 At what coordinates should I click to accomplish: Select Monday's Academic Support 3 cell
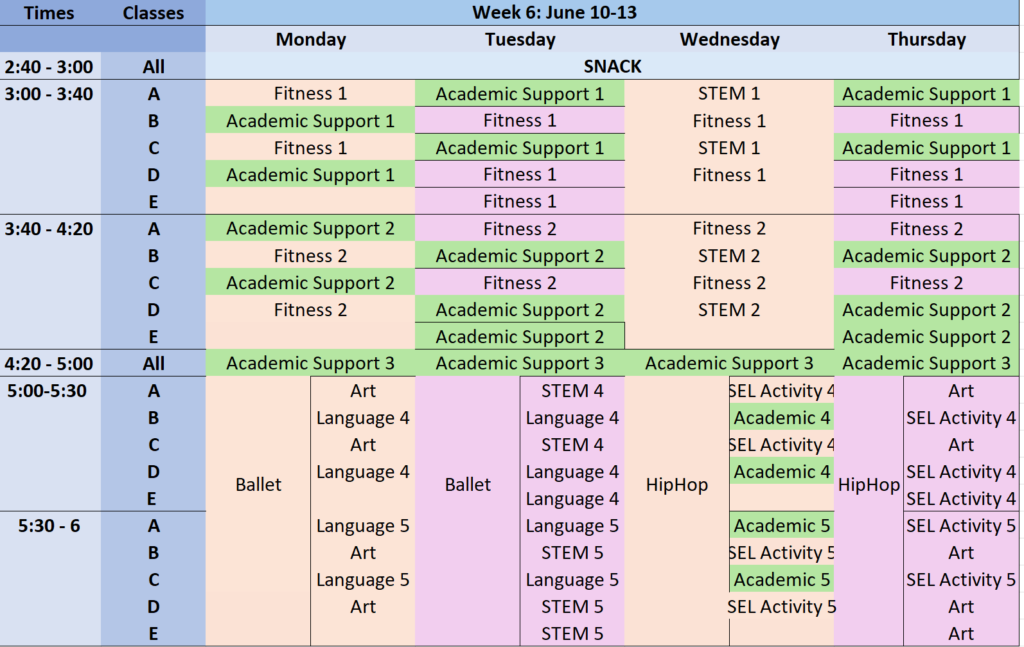point(310,363)
